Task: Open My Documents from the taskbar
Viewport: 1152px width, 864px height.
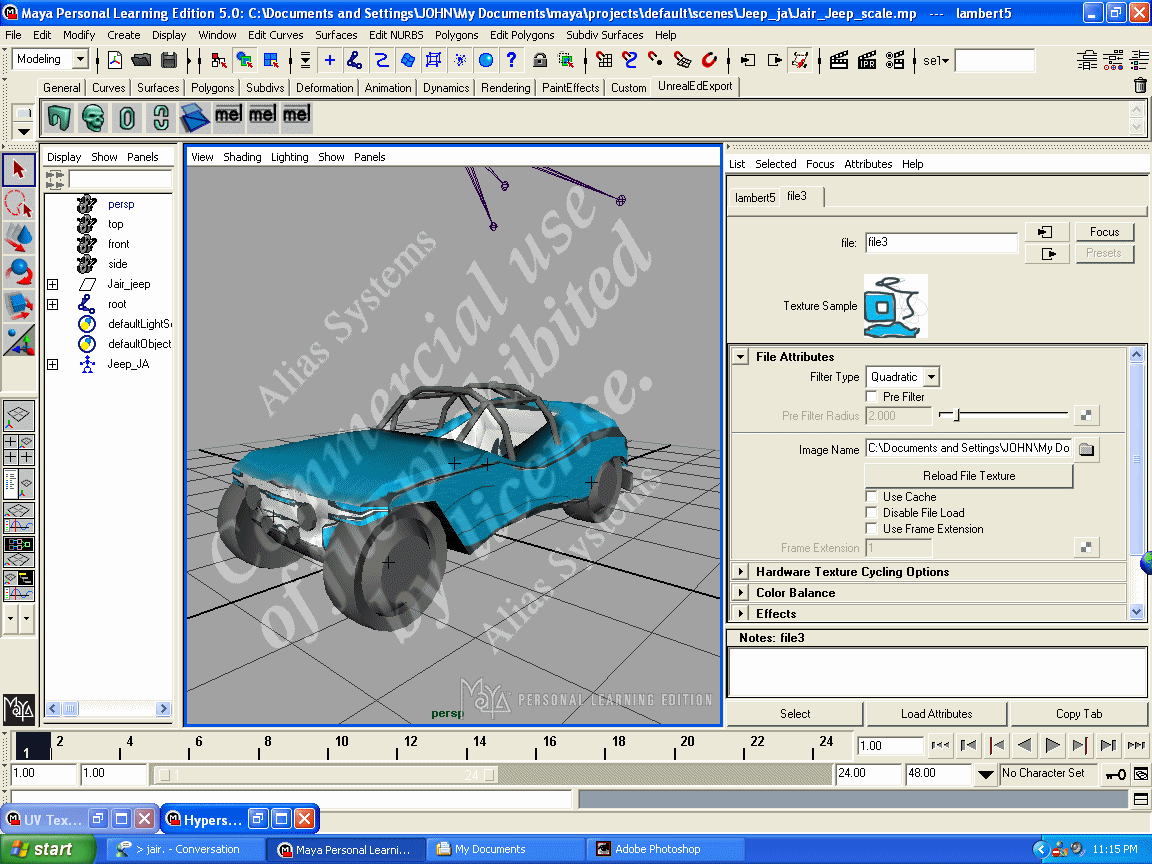Action: [x=506, y=849]
